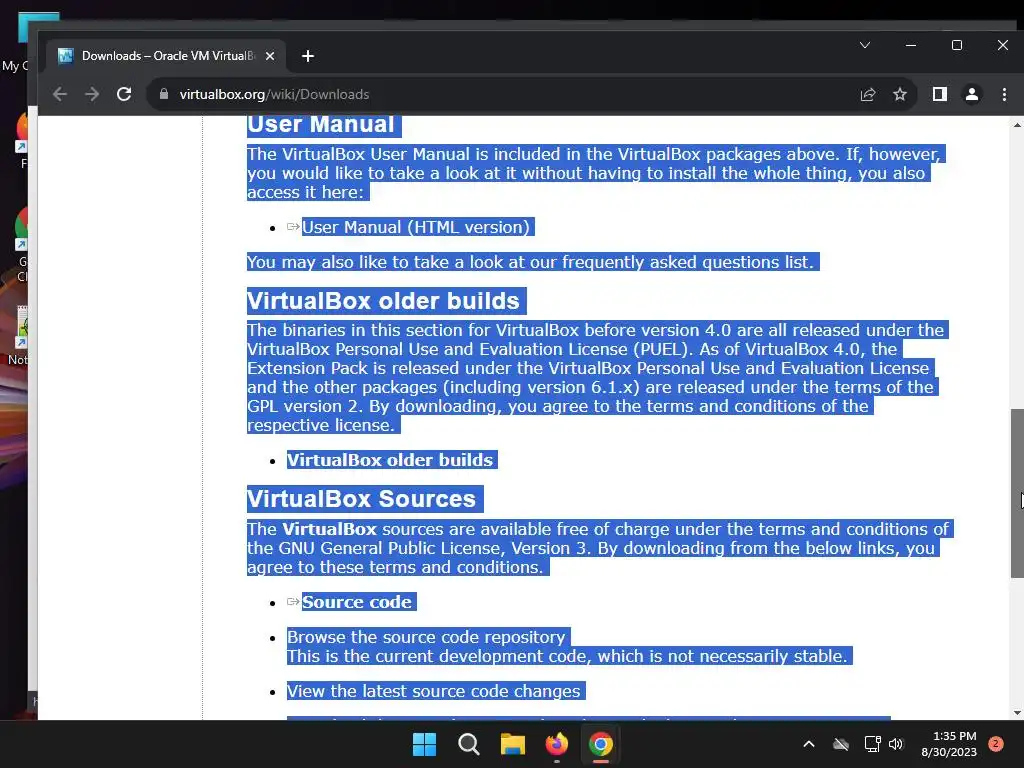1024x768 pixels.
Task: Show hidden system tray icons
Action: tap(808, 744)
